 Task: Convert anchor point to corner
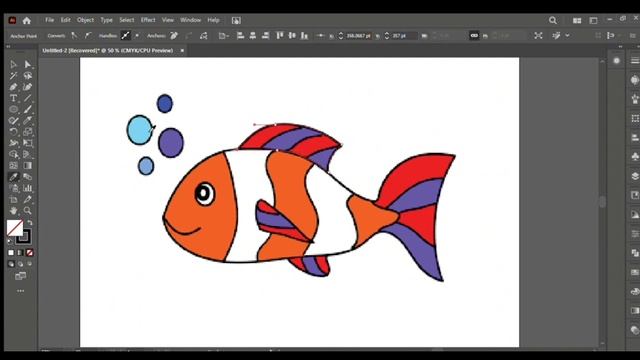coord(74,36)
